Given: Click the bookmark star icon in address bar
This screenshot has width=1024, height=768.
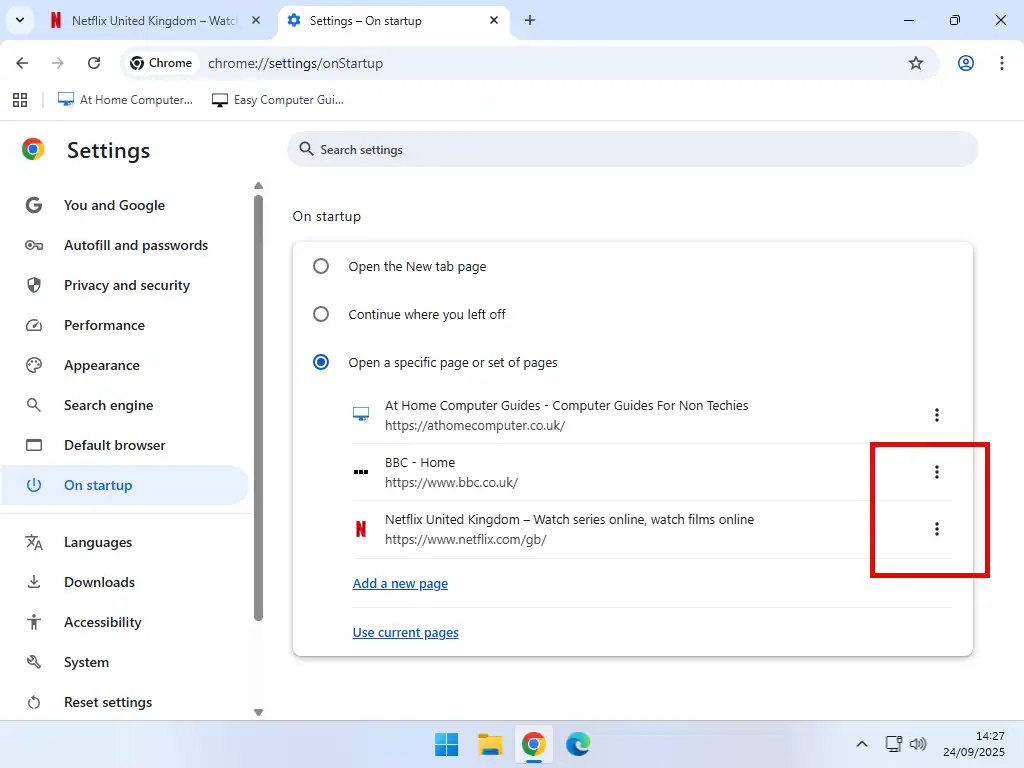Looking at the screenshot, I should tap(915, 63).
